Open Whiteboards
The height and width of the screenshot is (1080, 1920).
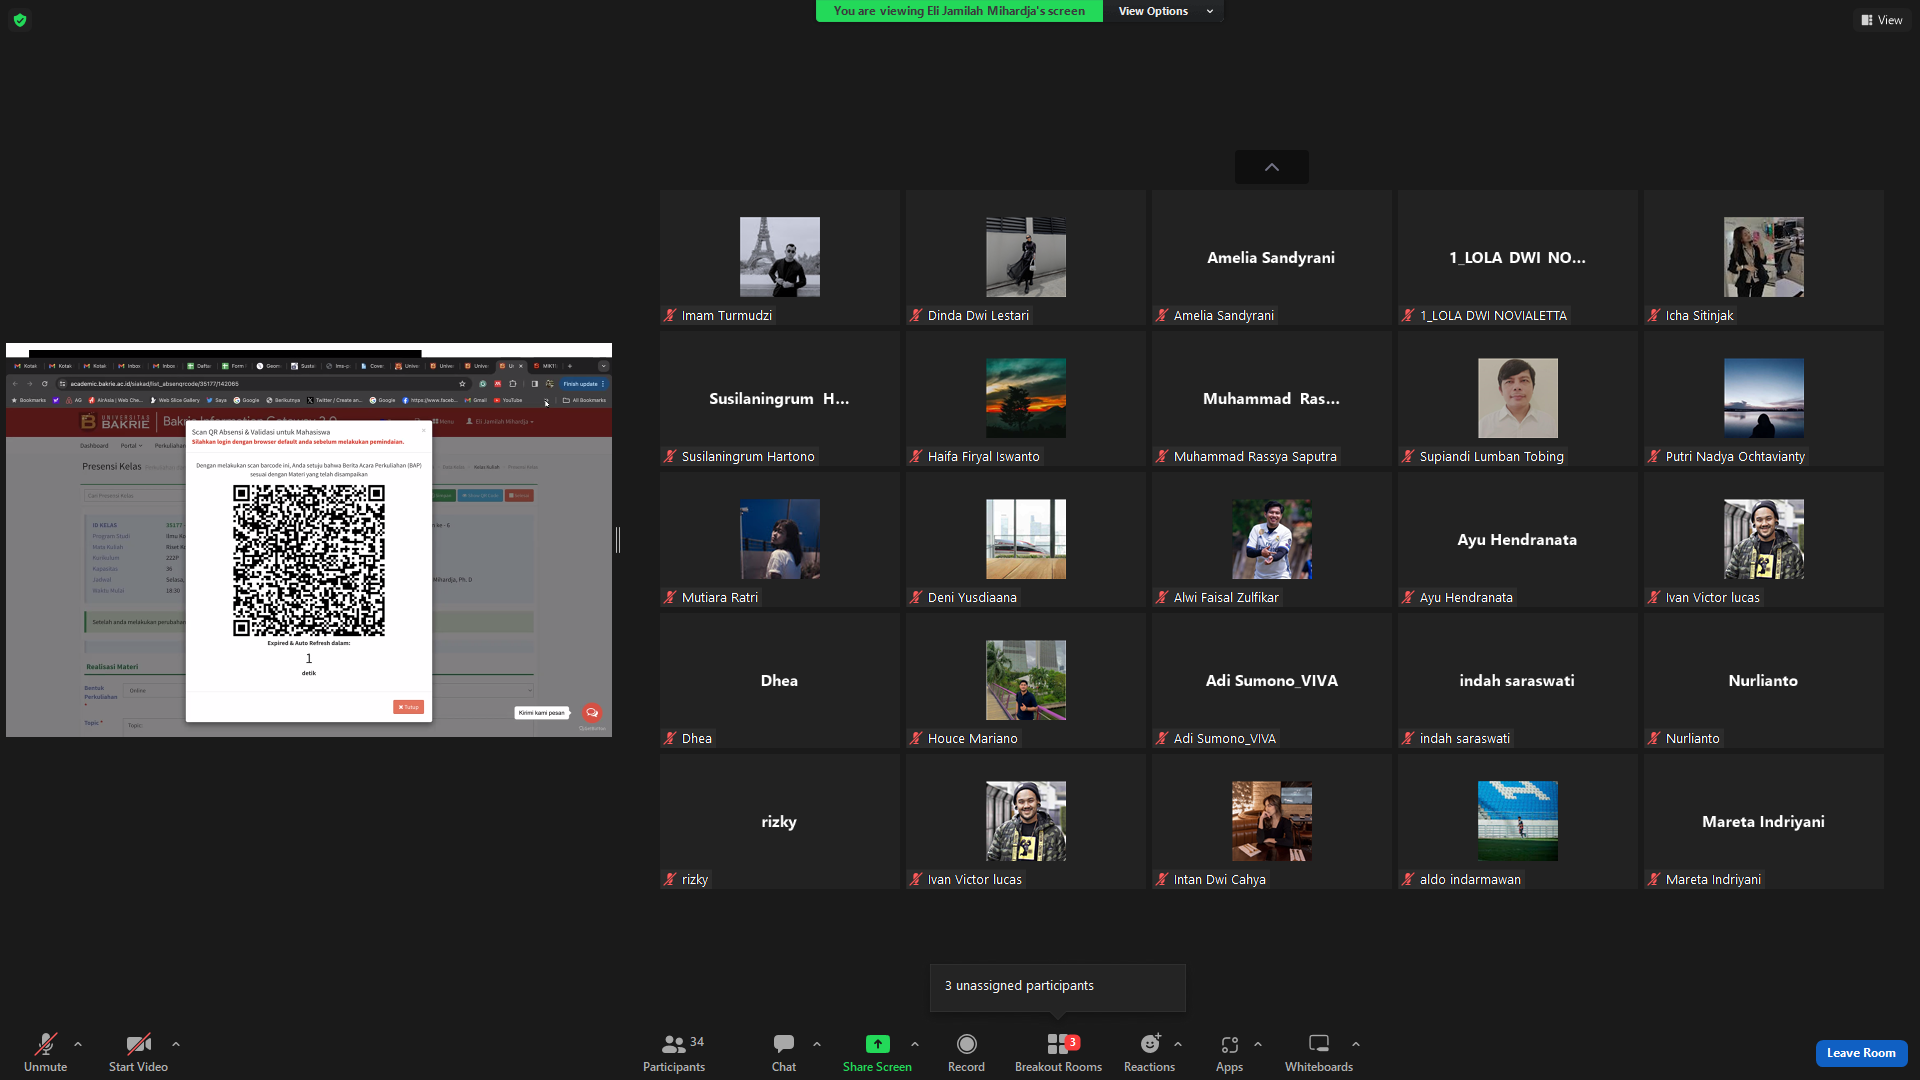[x=1319, y=1052]
